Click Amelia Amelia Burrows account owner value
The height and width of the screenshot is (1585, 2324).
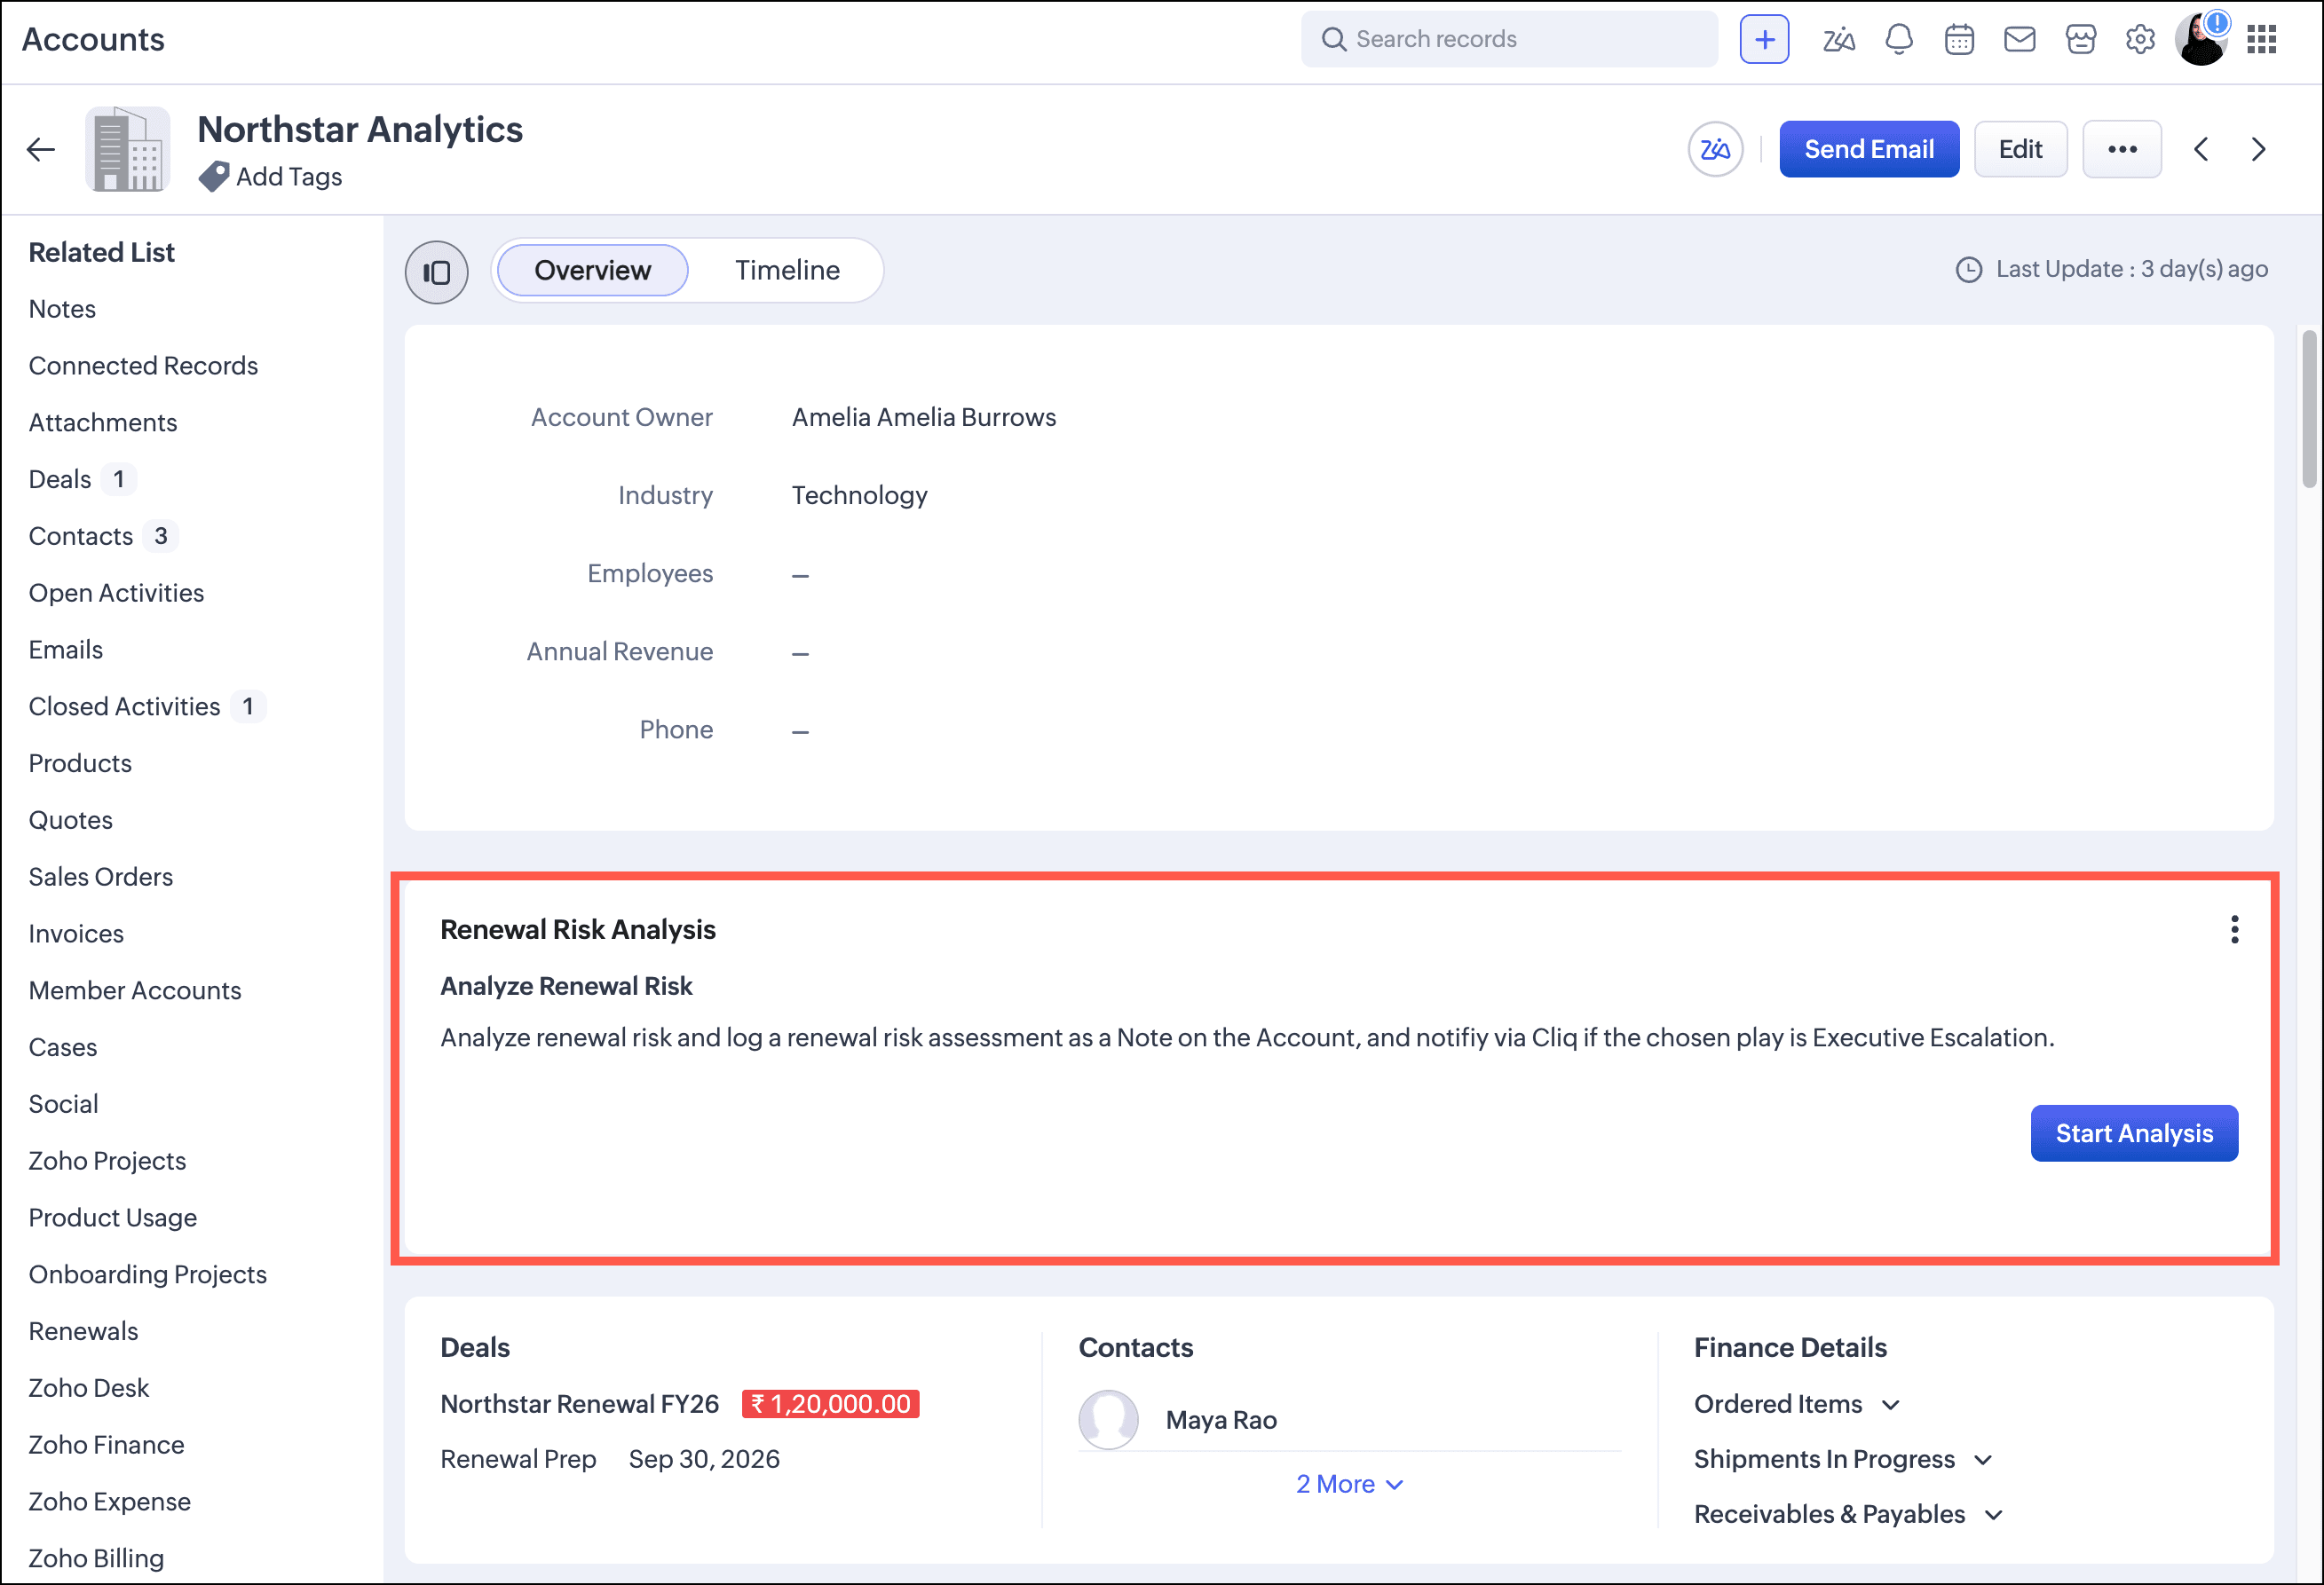[x=924, y=418]
